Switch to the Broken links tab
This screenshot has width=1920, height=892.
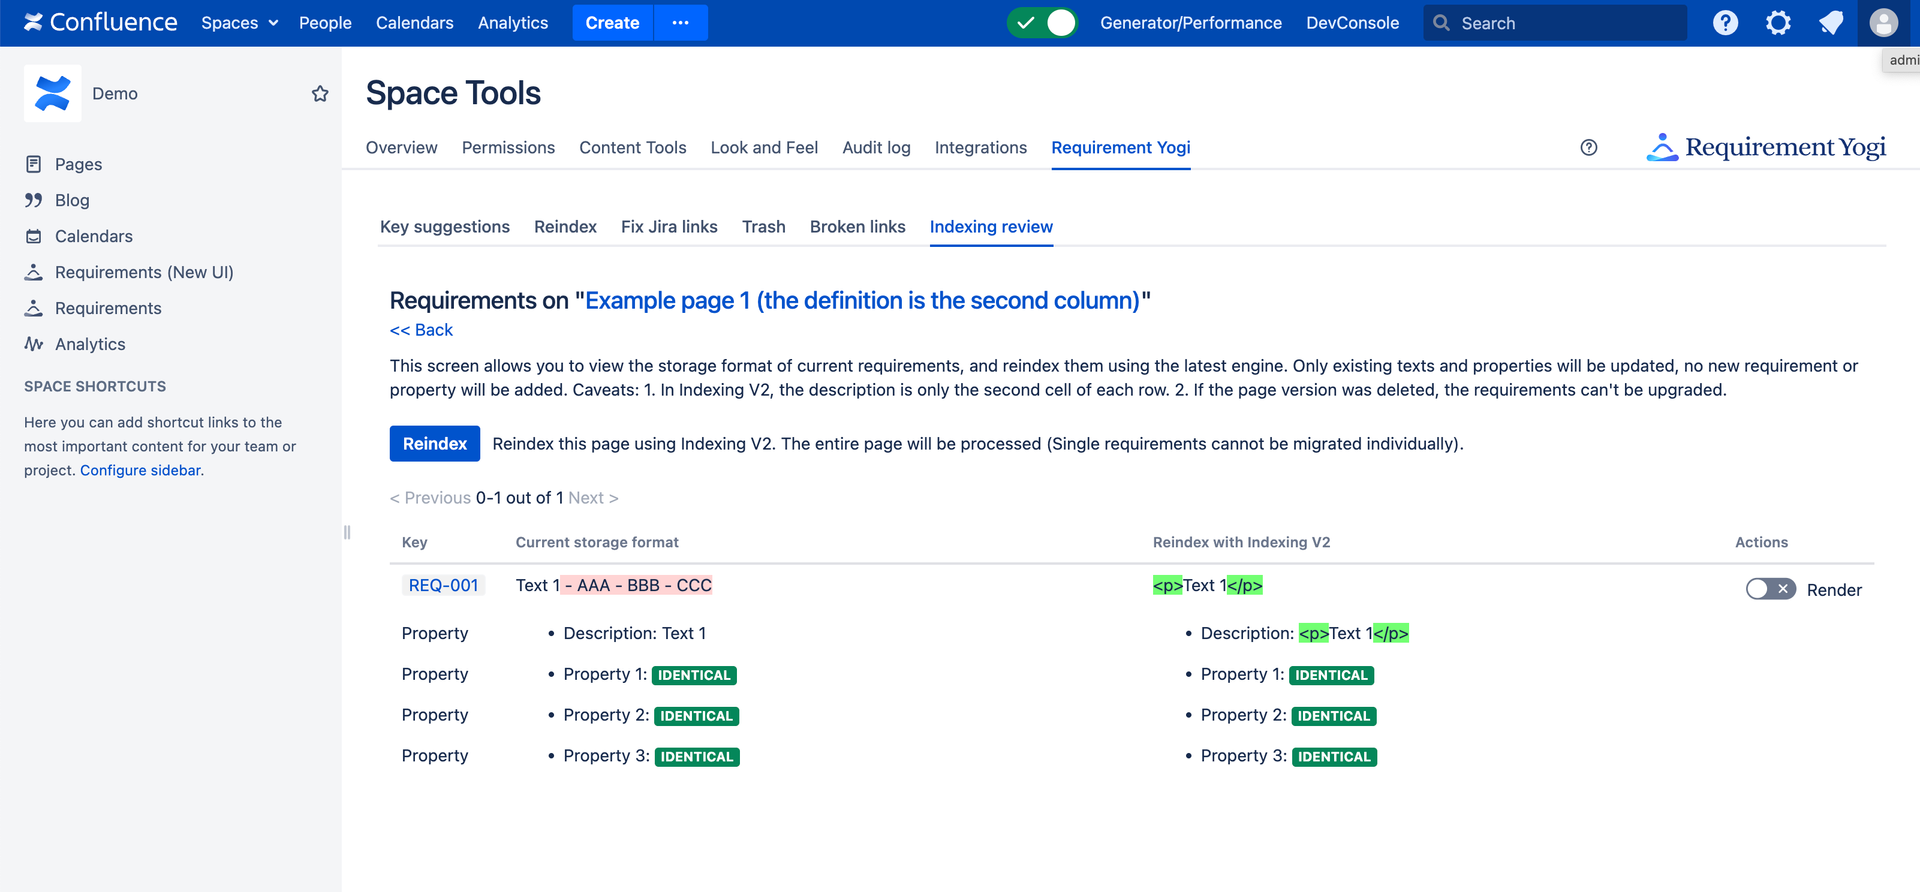pyautogui.click(x=857, y=227)
